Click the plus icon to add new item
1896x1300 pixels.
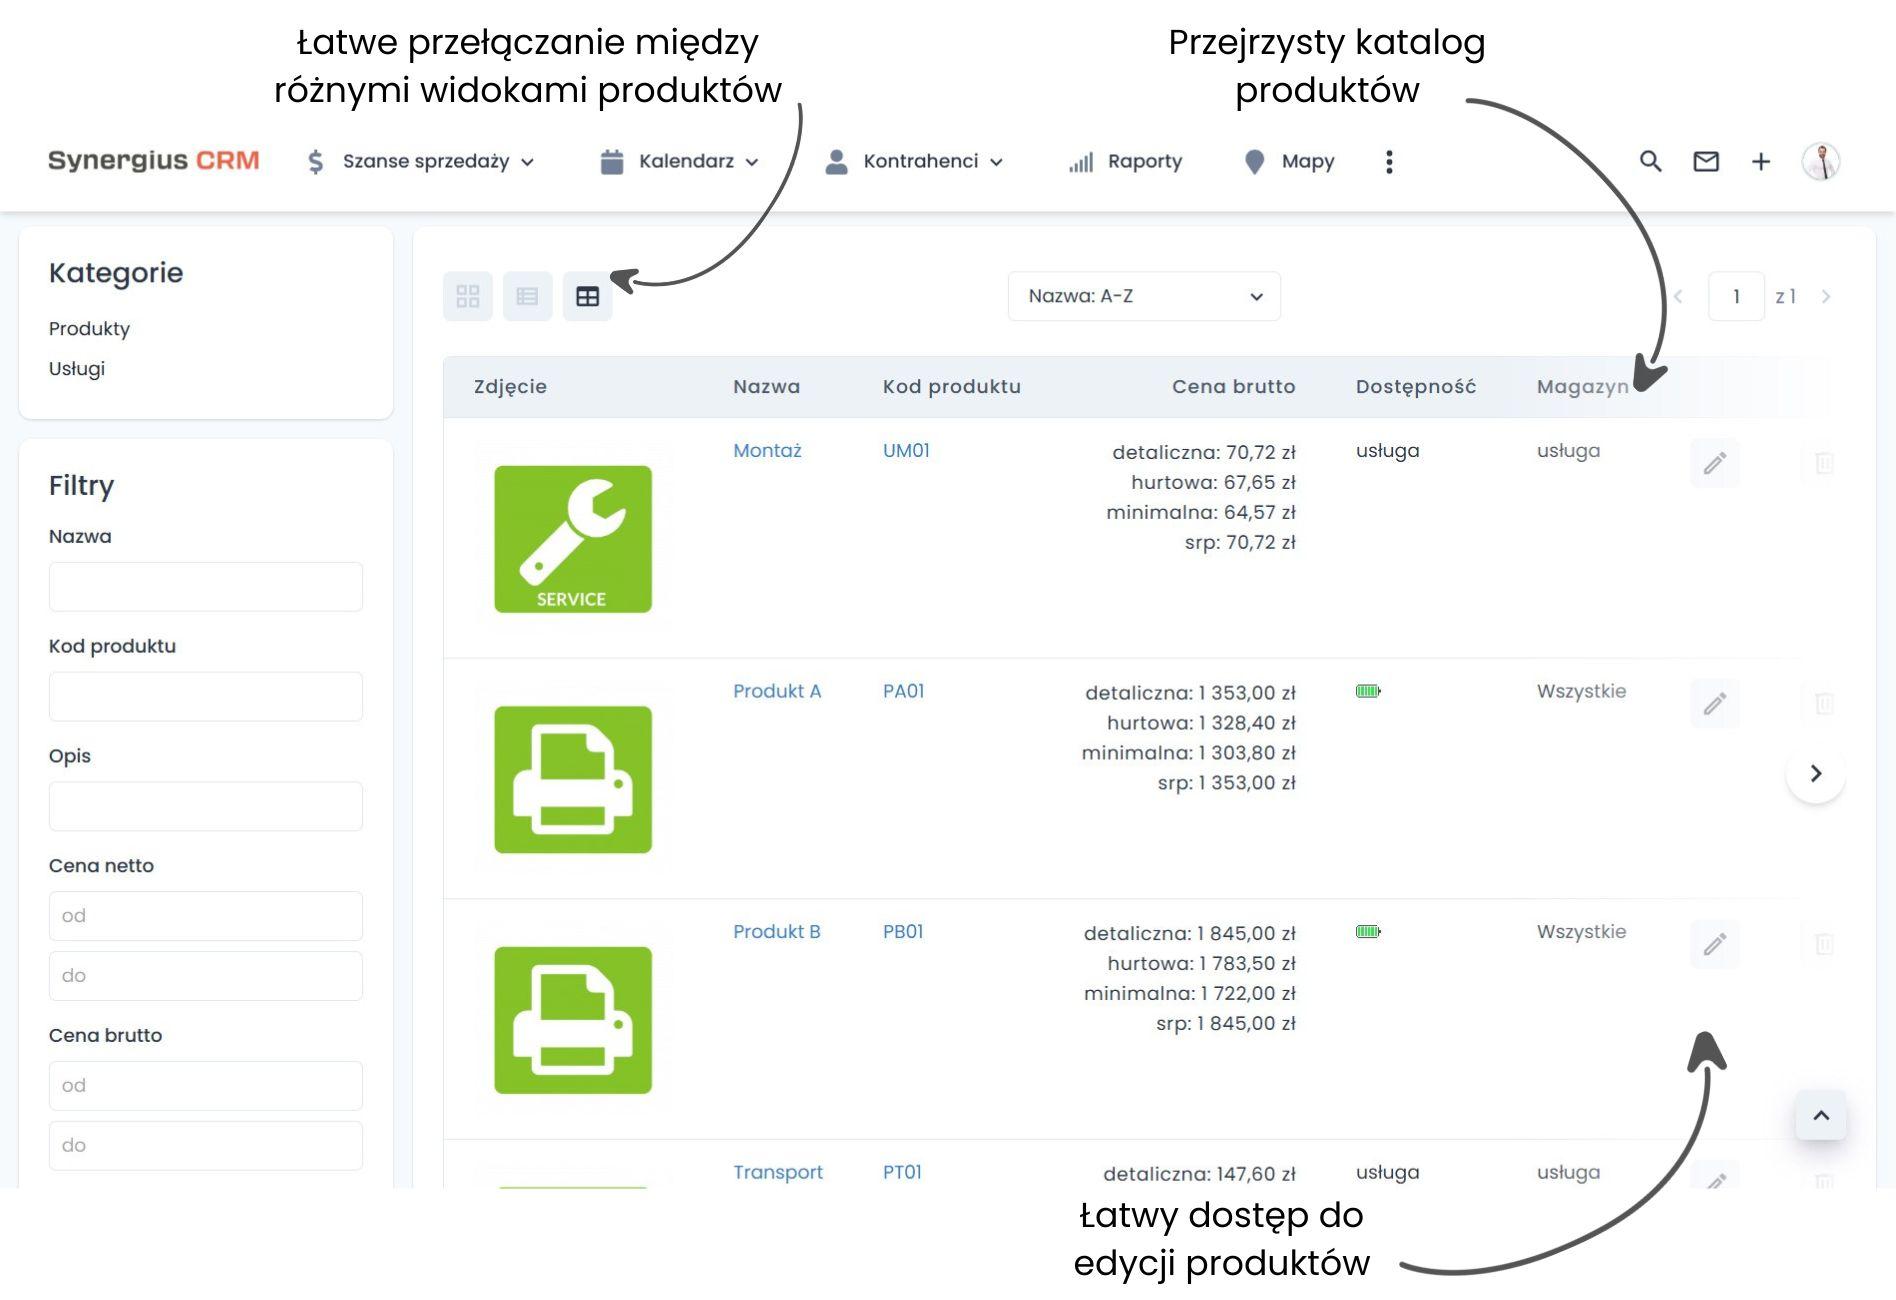pyautogui.click(x=1761, y=161)
